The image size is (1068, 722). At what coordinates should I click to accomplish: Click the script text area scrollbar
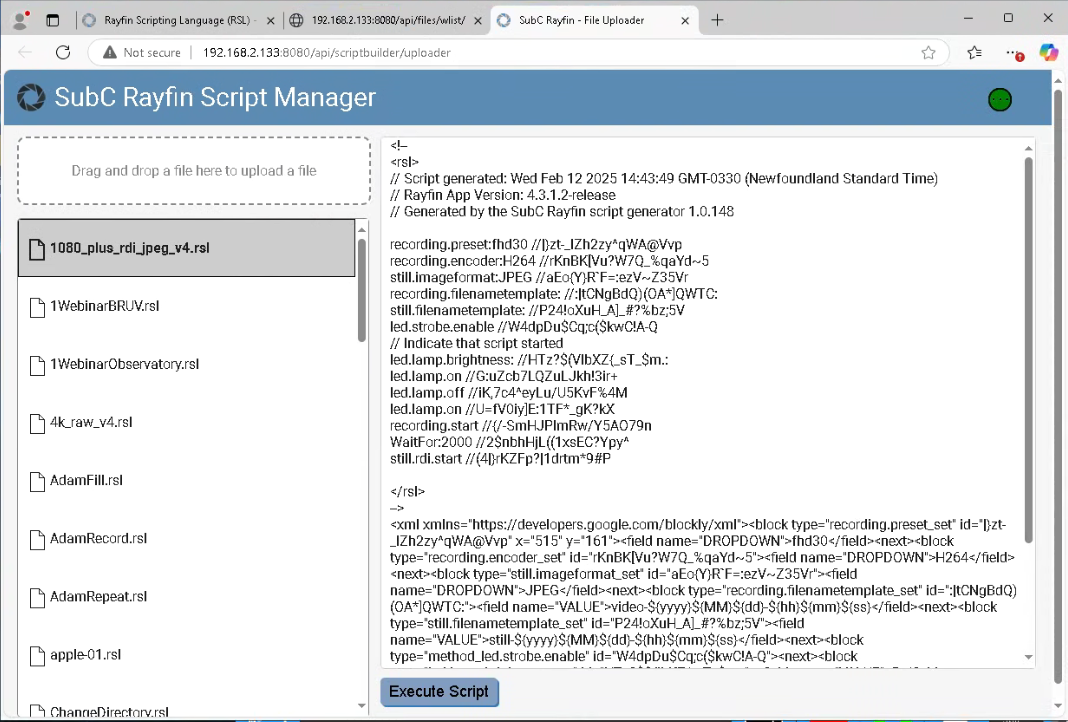1028,350
